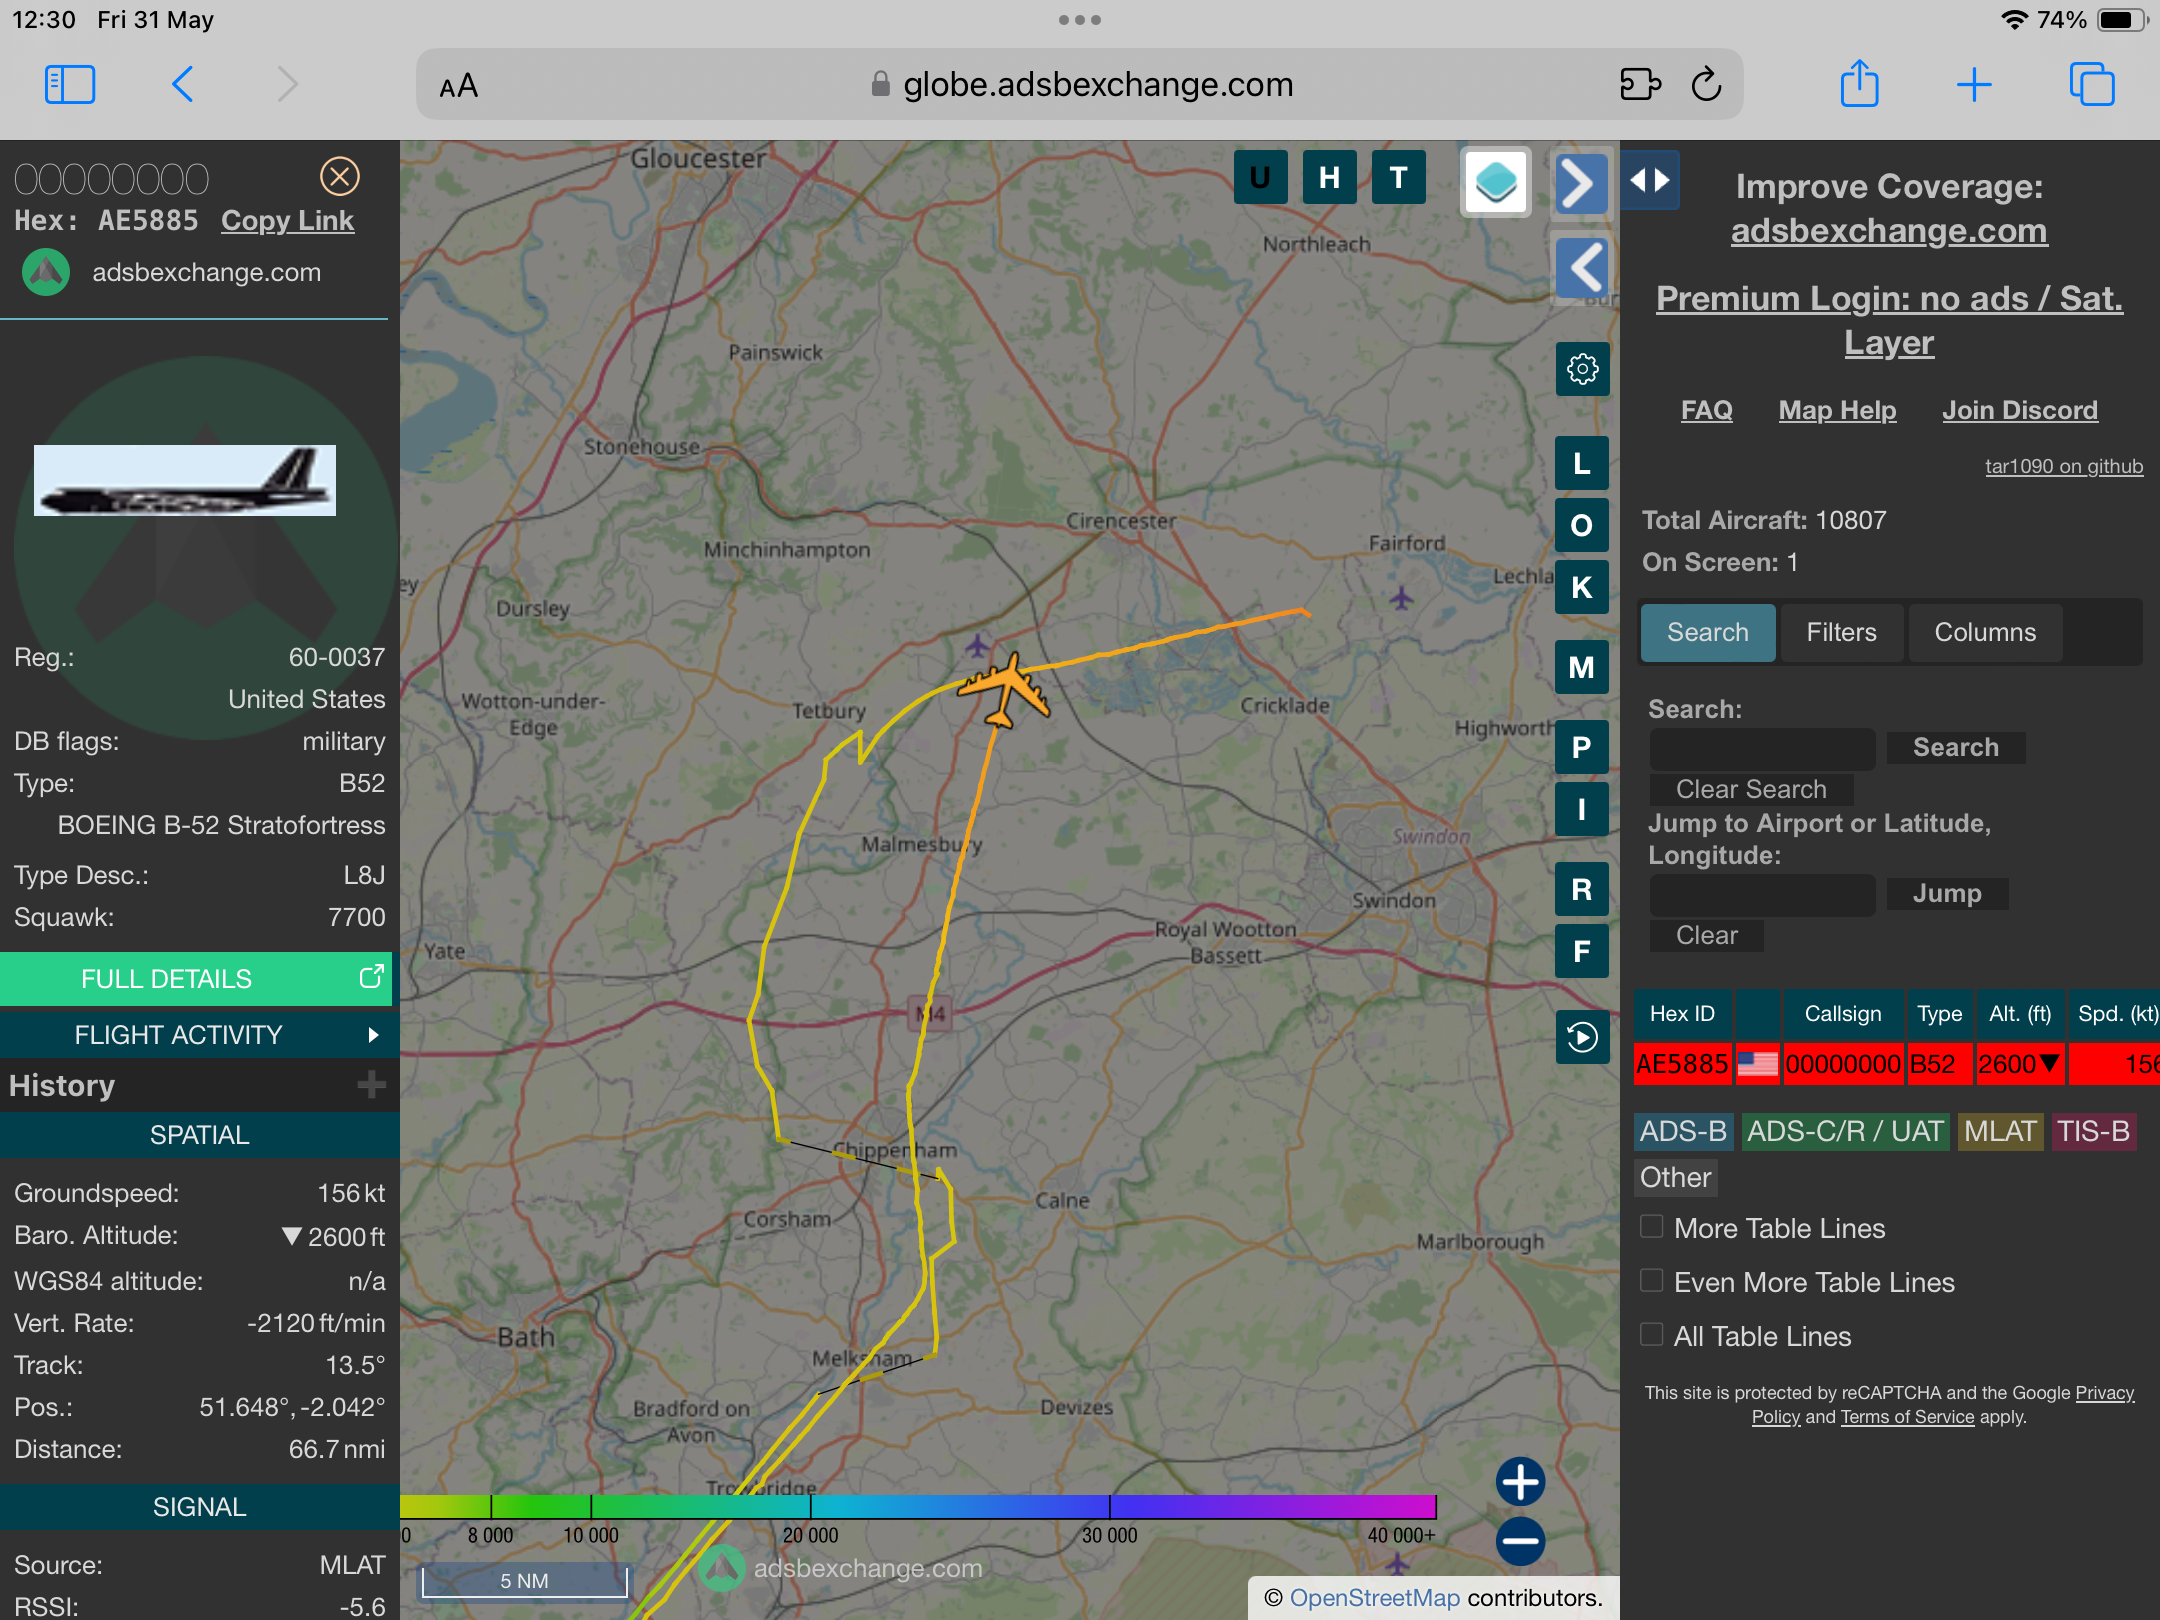Toggle the I map option
Image resolution: width=2160 pixels, height=1620 pixels.
pyautogui.click(x=1582, y=809)
